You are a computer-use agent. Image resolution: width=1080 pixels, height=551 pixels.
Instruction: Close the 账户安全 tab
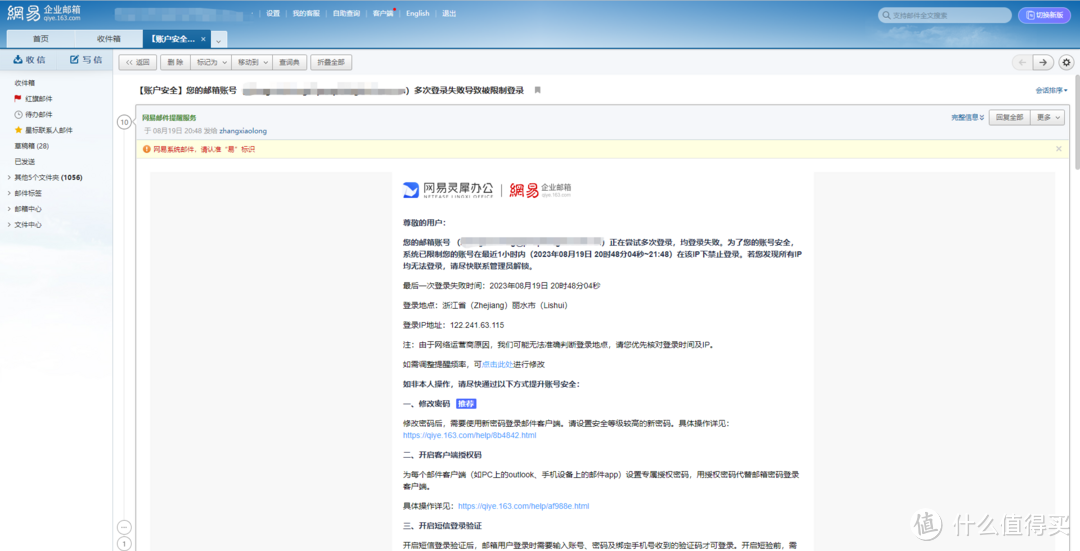[203, 39]
